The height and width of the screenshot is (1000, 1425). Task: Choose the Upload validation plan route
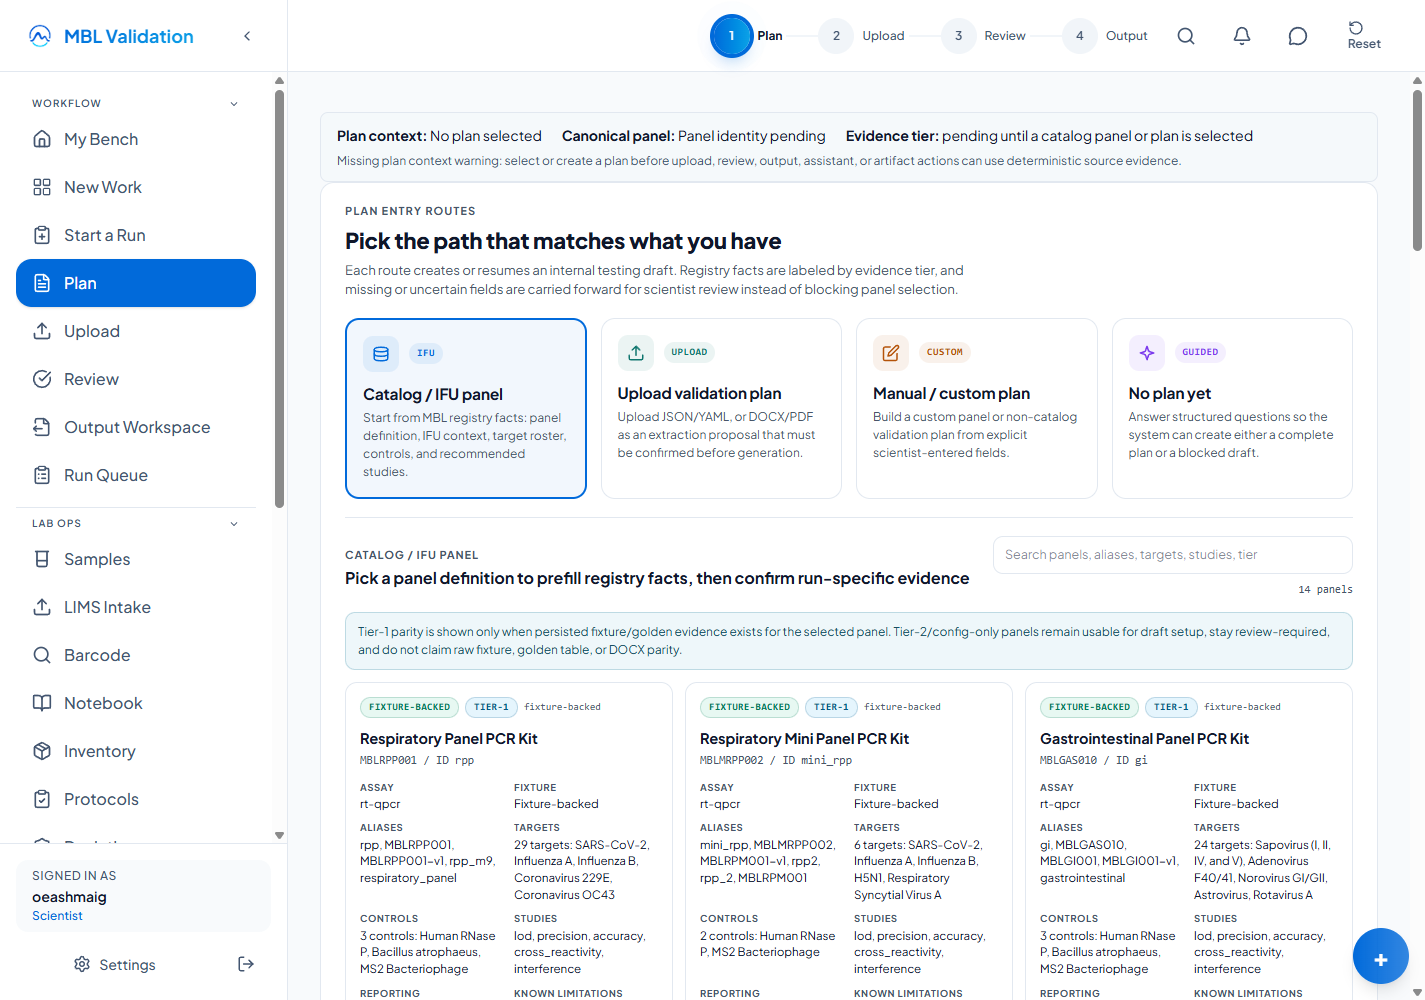coord(721,408)
